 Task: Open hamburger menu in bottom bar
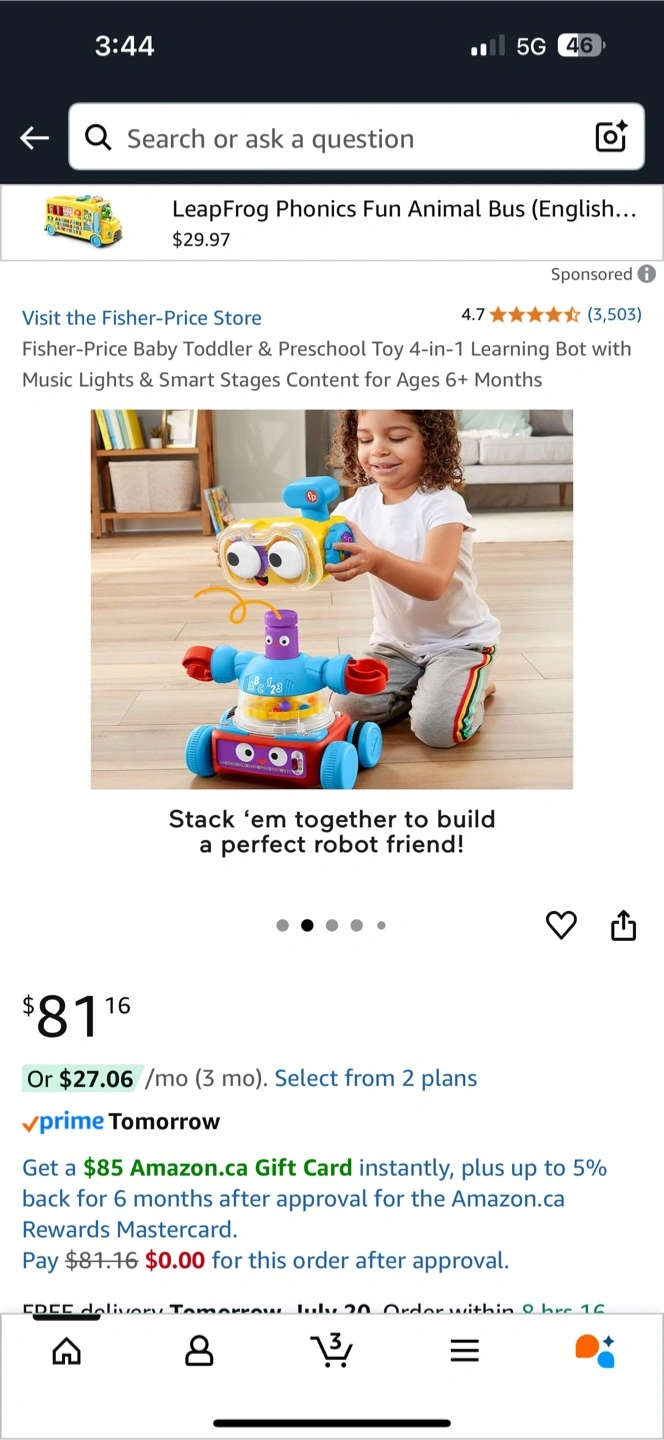tap(464, 1352)
